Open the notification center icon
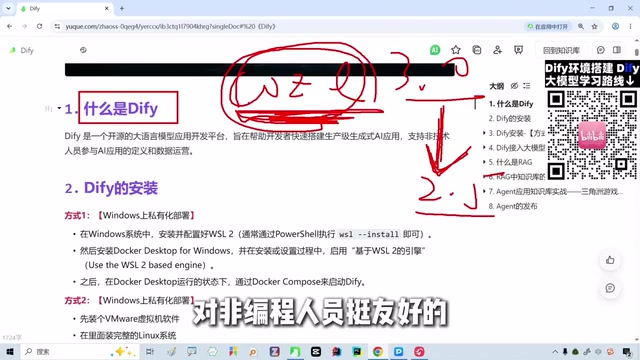This screenshot has width=640, height=360. [627, 351]
